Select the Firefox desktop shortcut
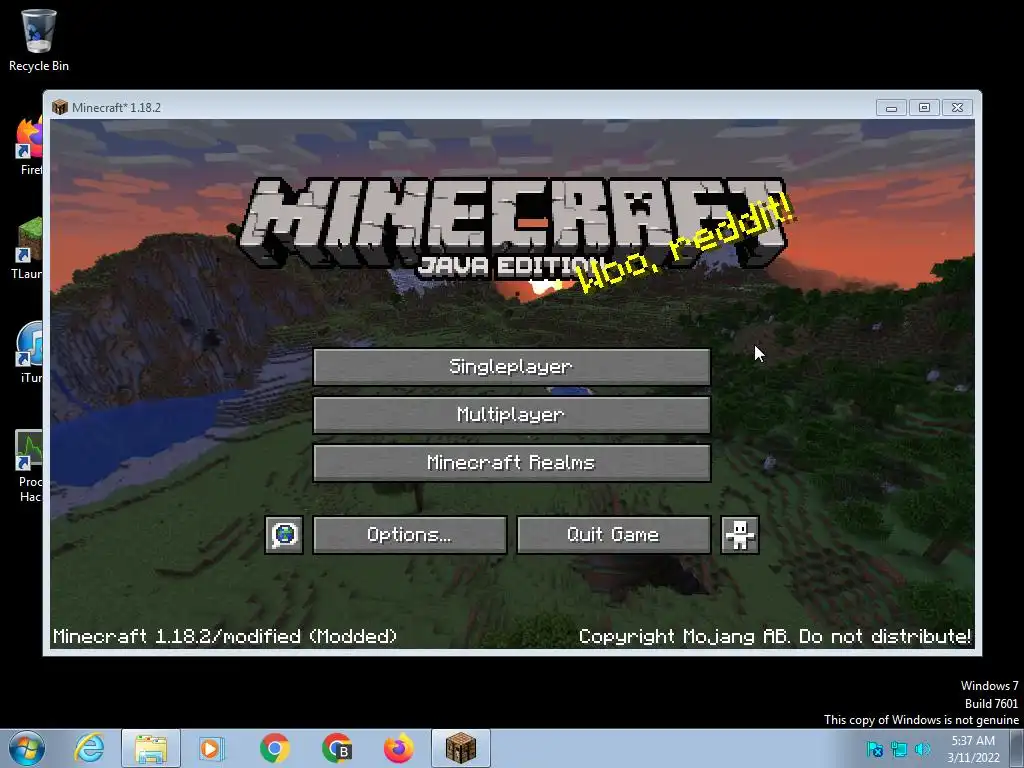This screenshot has width=1024, height=768. [x=29, y=146]
